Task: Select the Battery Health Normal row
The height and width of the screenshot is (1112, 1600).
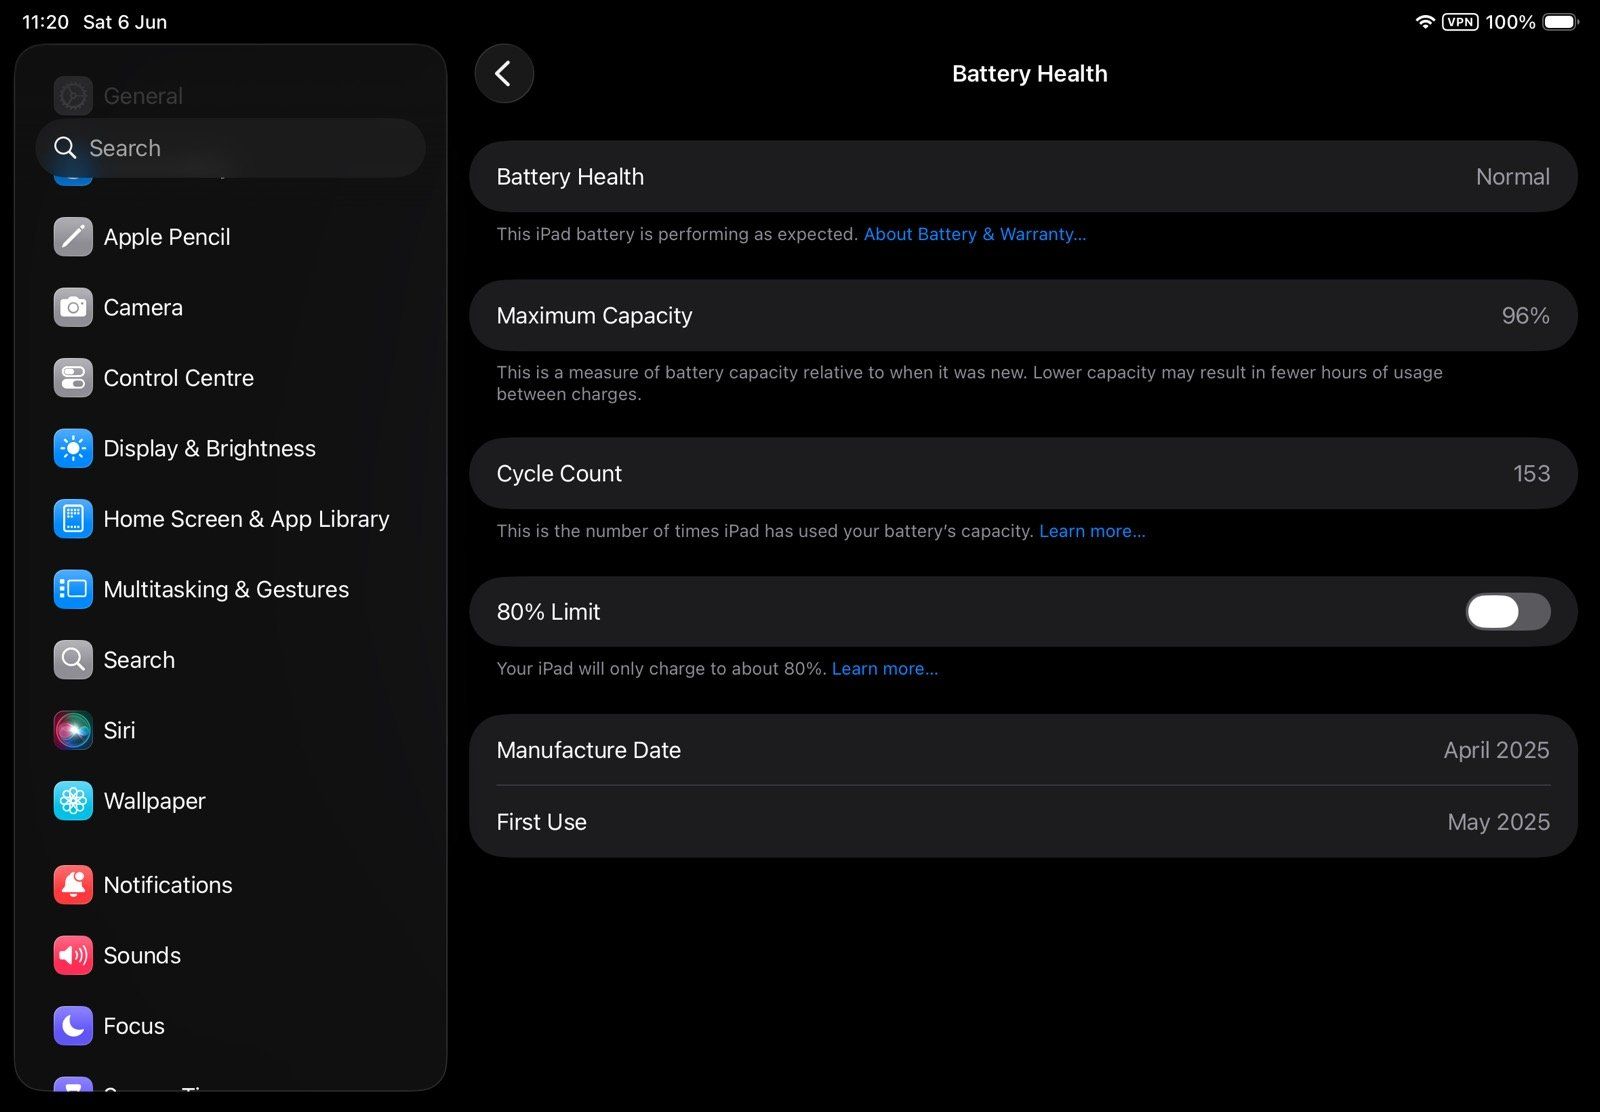Action: pos(1023,176)
